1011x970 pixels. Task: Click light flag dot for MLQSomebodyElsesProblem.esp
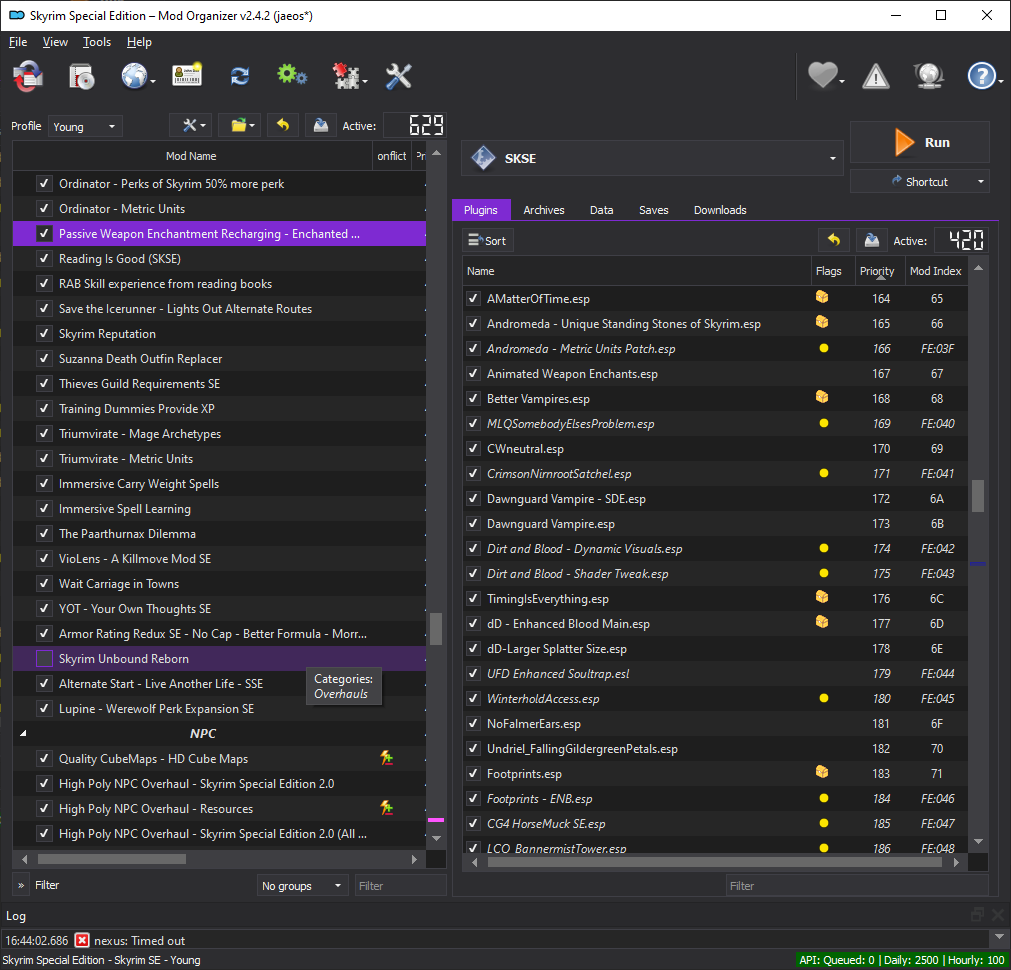(x=823, y=424)
